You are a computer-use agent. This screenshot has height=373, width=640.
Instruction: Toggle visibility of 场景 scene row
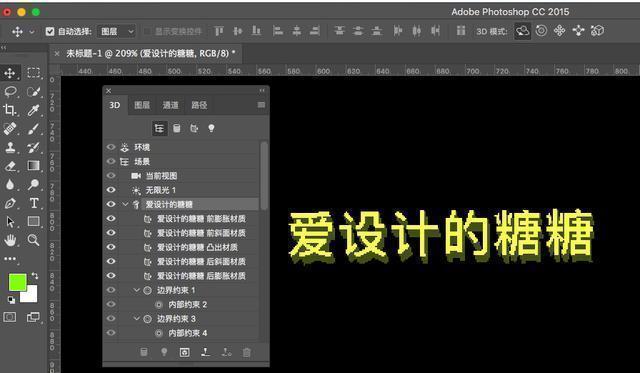pos(111,161)
